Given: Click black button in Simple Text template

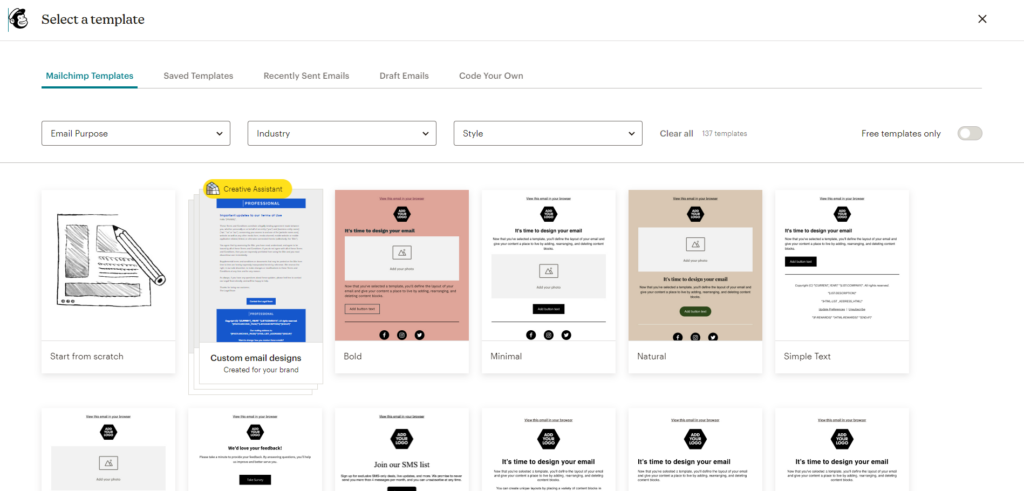Looking at the screenshot, I should (x=801, y=261).
